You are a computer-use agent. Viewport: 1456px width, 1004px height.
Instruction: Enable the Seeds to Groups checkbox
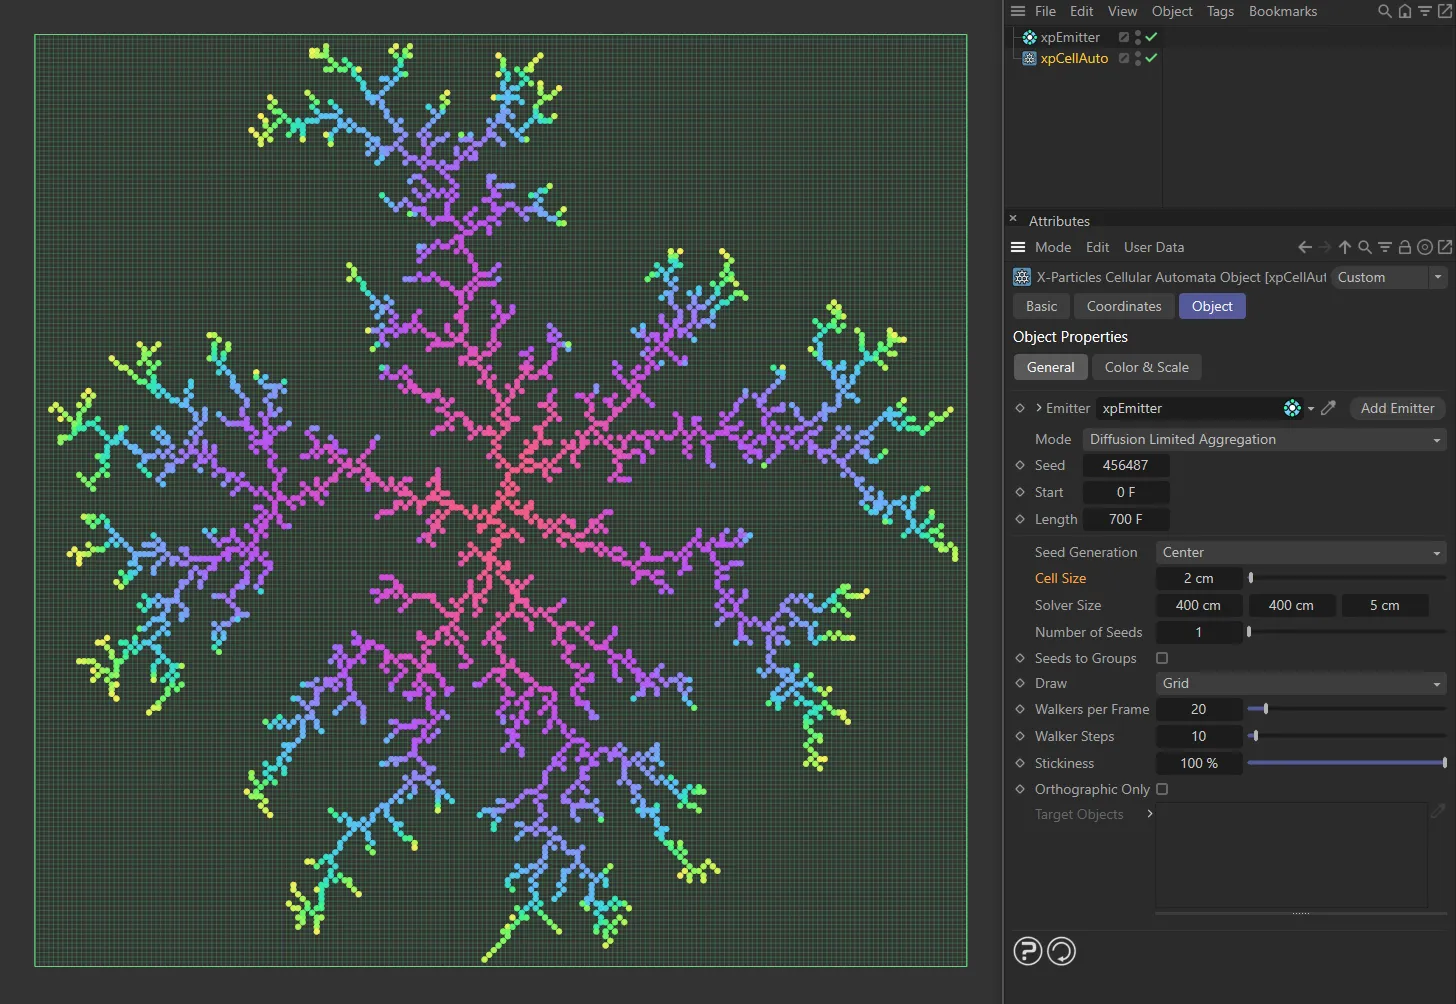coord(1161,658)
